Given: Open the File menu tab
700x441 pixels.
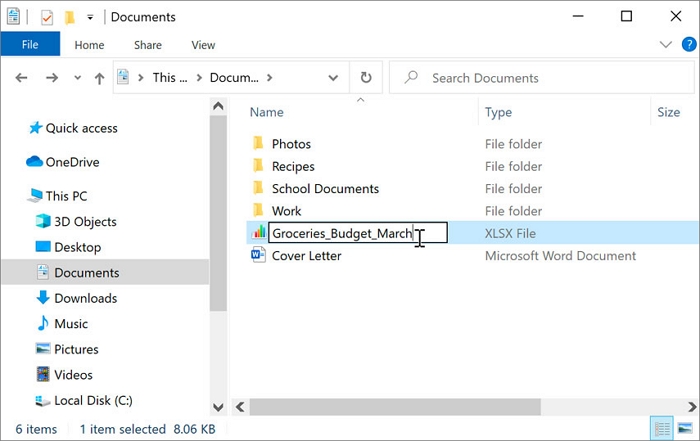Looking at the screenshot, I should coord(30,45).
